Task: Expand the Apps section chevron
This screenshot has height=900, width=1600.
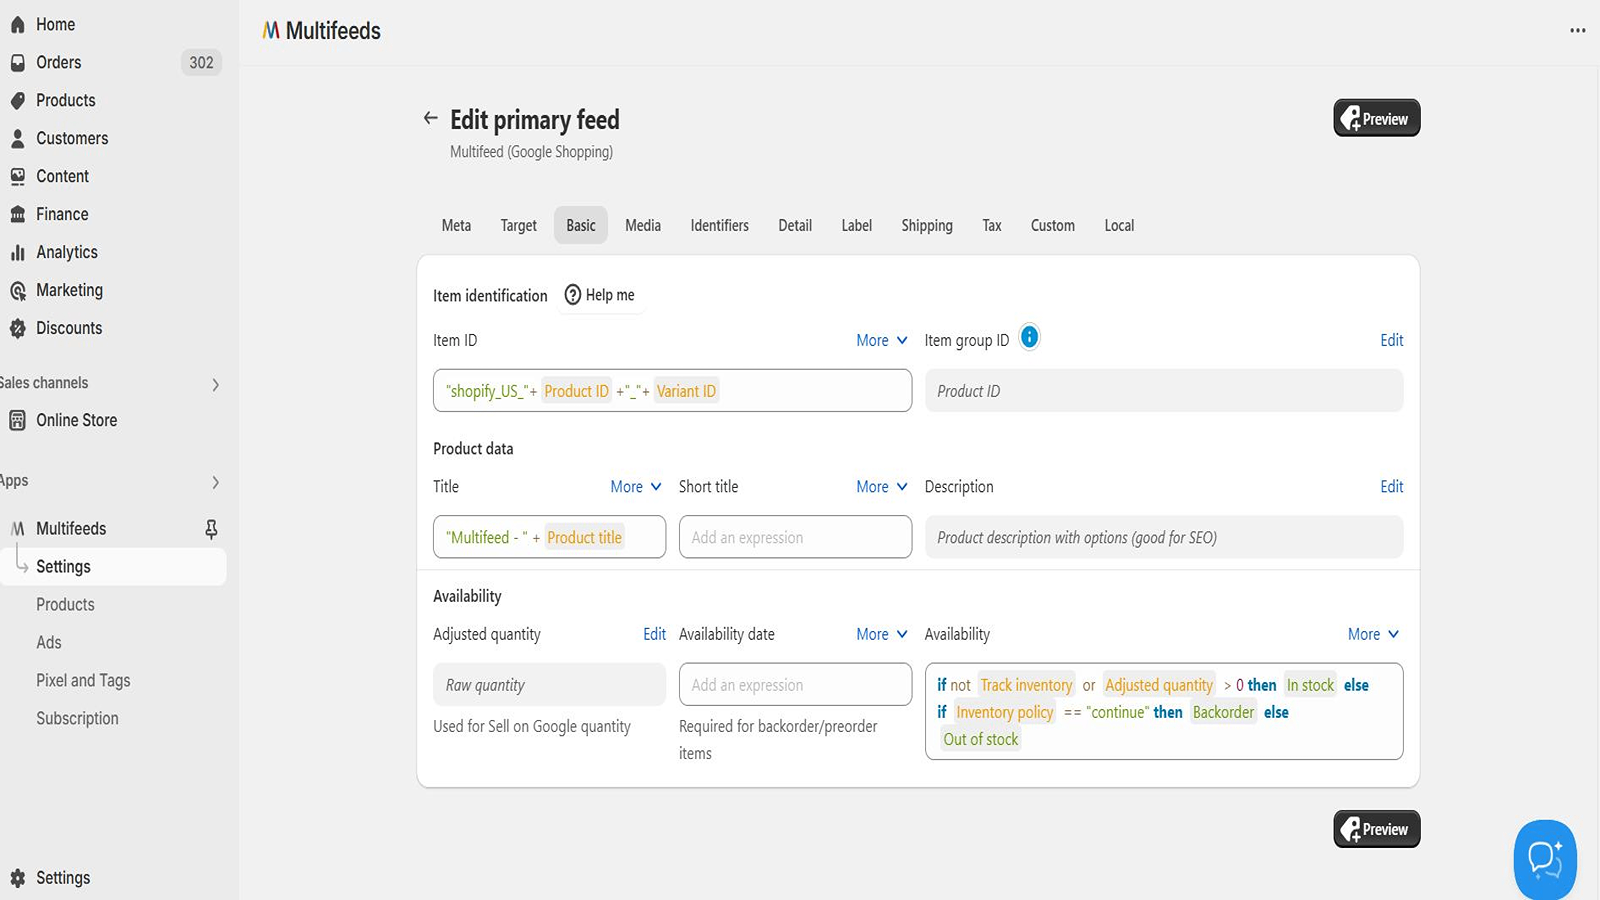Action: [215, 482]
